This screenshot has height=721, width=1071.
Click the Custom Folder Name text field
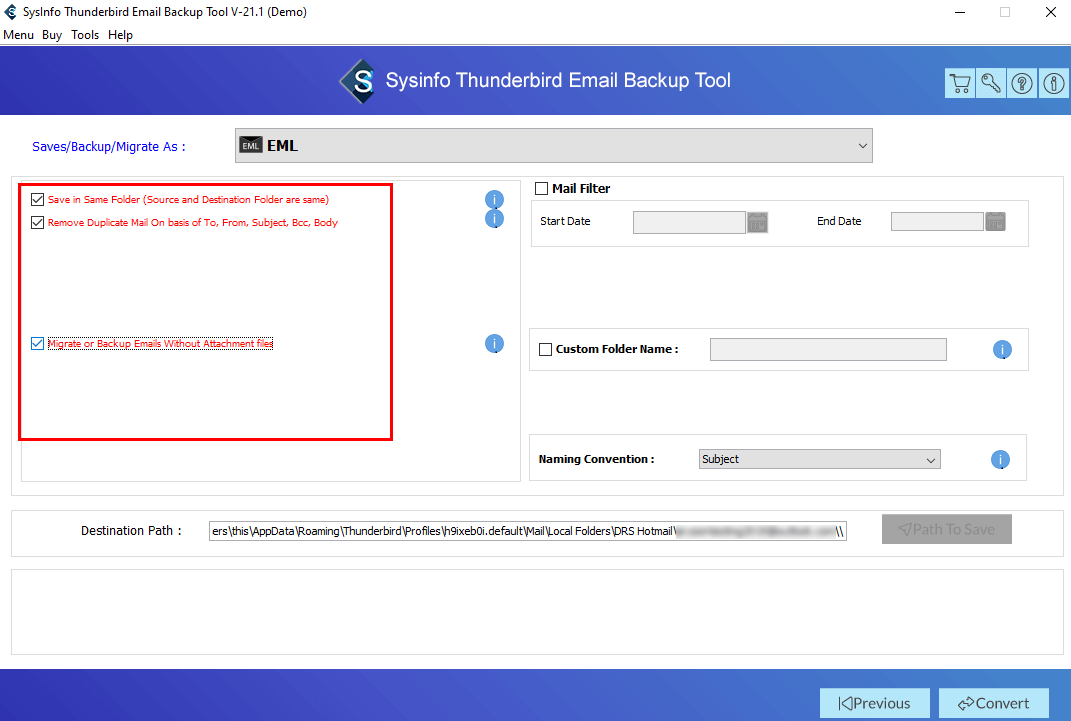[829, 350]
